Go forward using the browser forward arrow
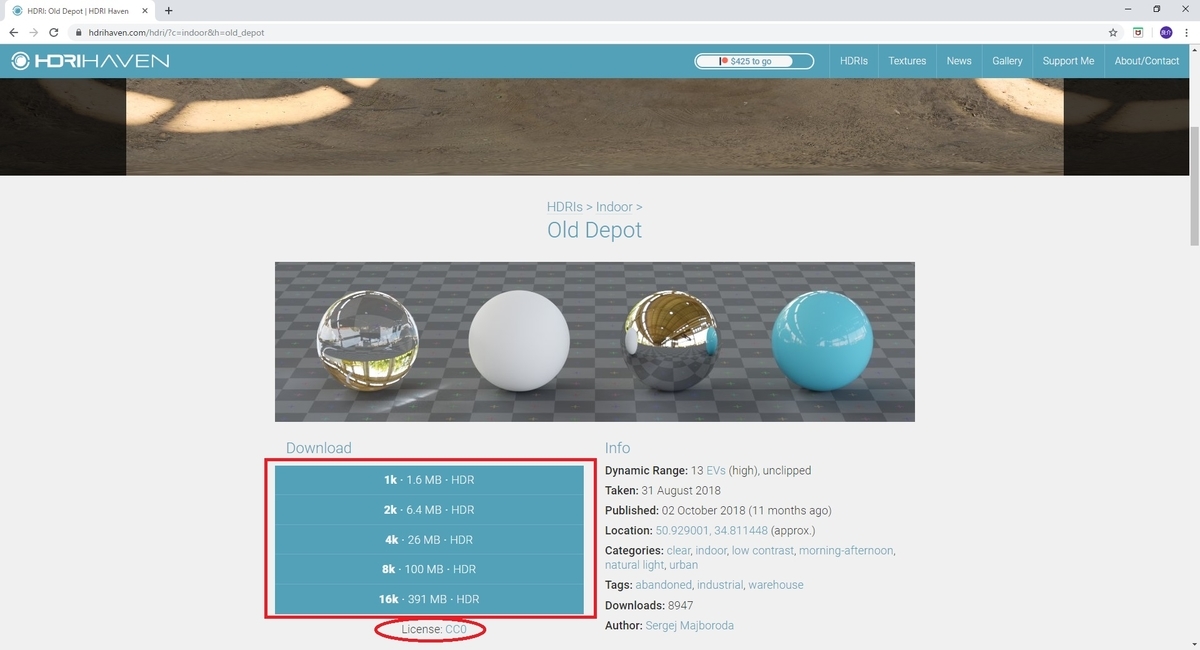 click(x=34, y=32)
